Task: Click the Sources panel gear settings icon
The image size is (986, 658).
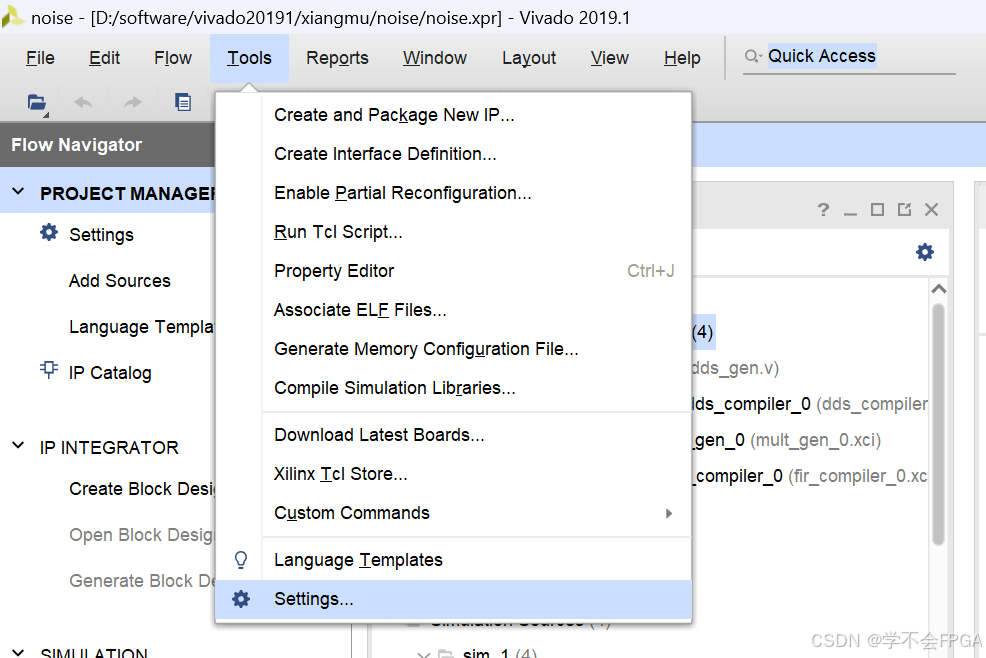Action: 924,252
